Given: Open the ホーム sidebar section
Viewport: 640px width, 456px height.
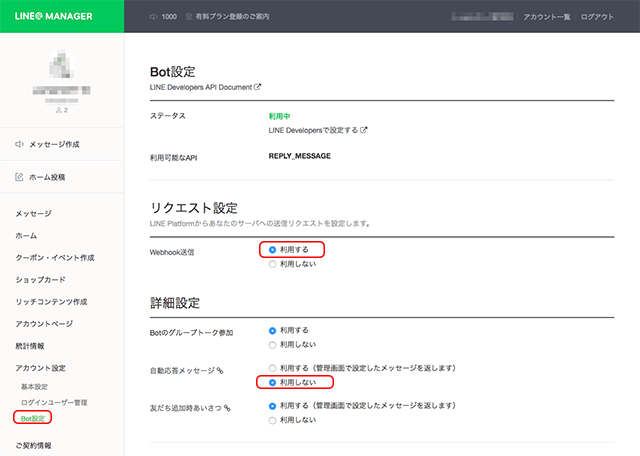Looking at the screenshot, I should tap(26, 236).
